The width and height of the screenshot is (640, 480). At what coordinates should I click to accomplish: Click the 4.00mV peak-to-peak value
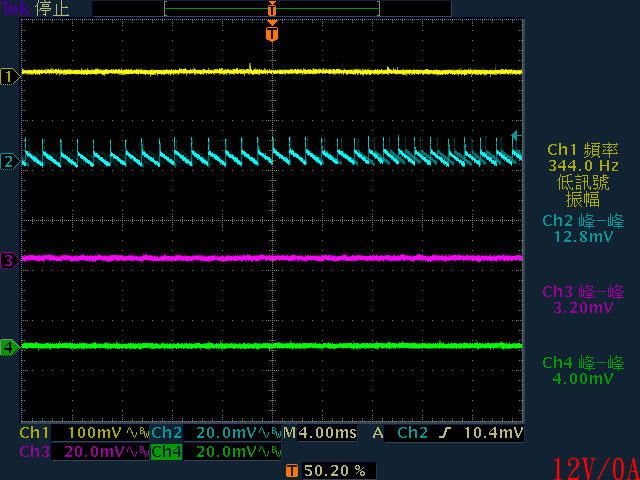point(583,378)
